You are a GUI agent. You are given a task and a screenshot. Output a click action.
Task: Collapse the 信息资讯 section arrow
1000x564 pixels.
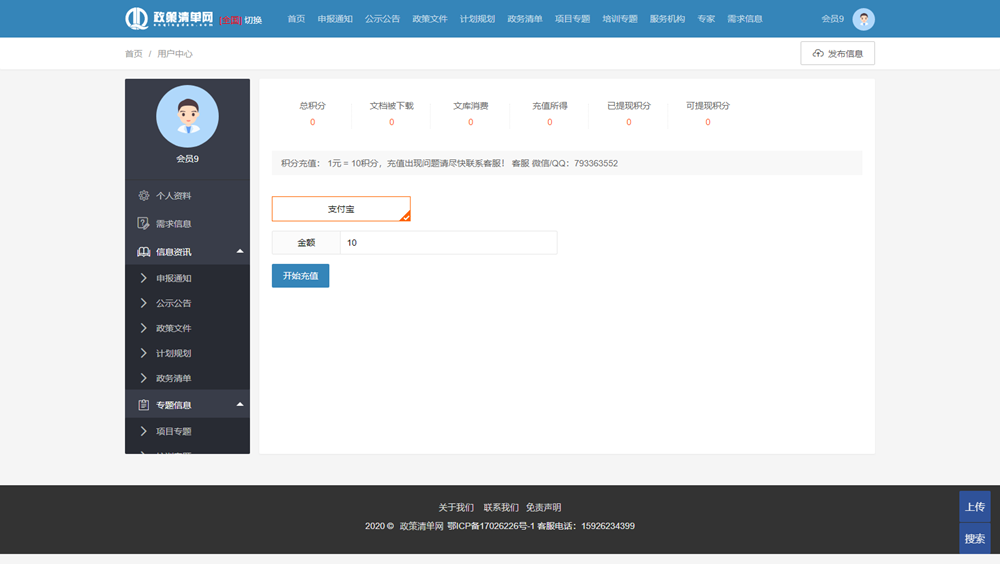pyautogui.click(x=240, y=251)
